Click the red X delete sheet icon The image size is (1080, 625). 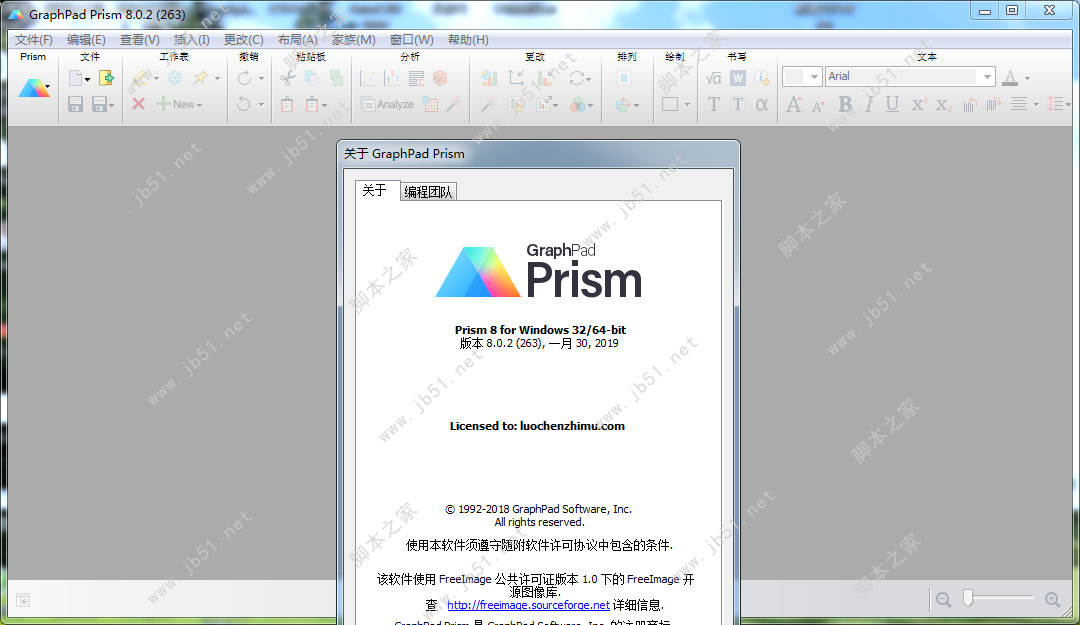click(x=138, y=104)
